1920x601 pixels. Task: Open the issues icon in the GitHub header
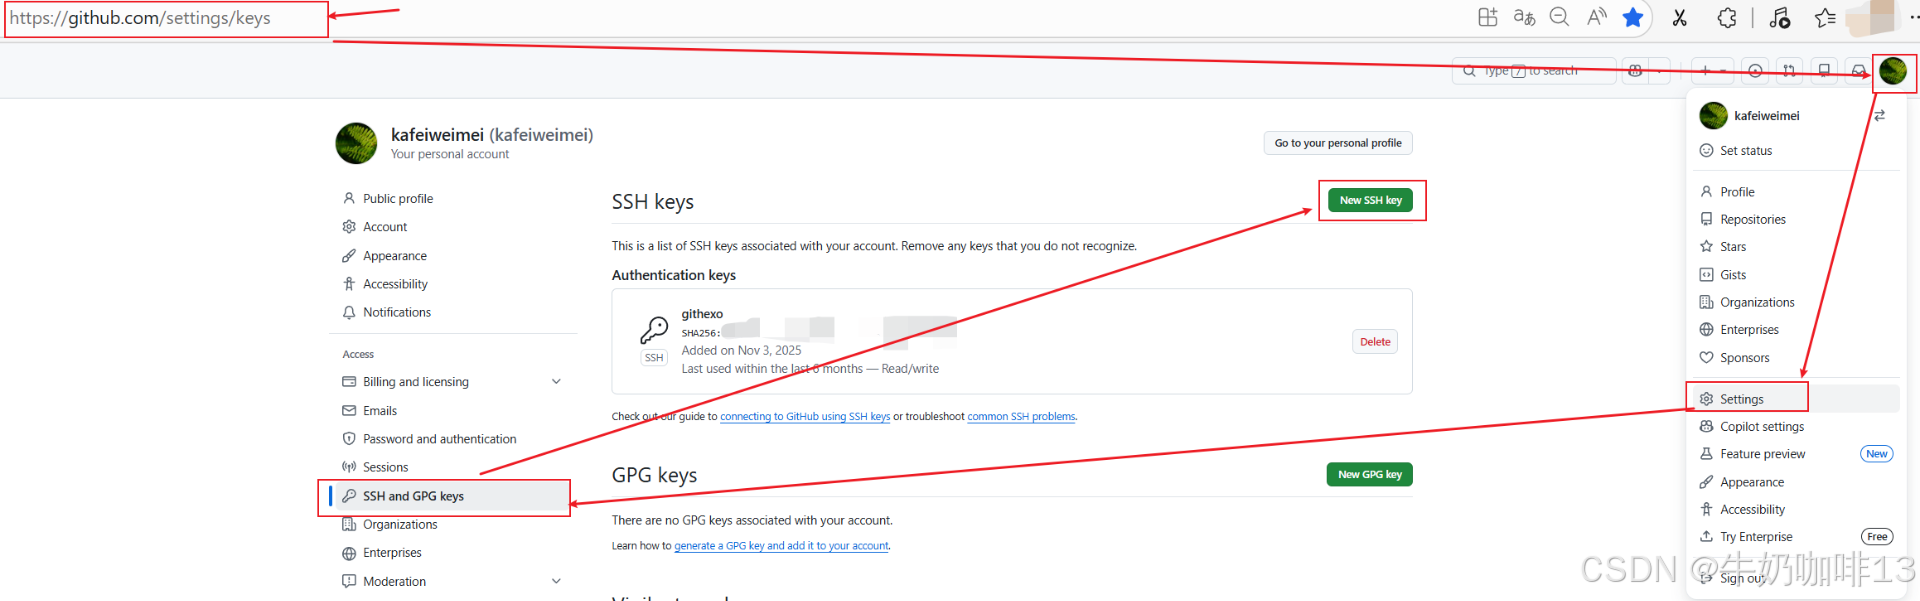point(1755,71)
